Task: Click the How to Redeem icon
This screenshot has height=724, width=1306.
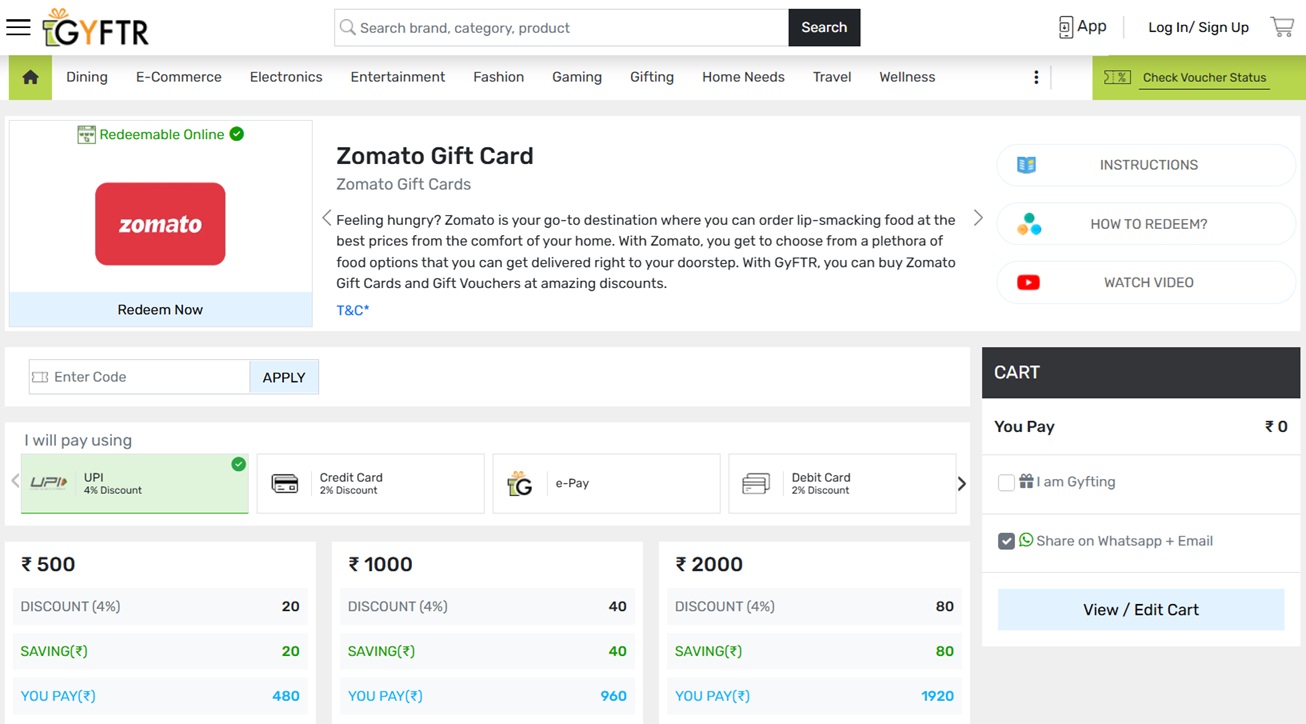Action: [x=1028, y=224]
